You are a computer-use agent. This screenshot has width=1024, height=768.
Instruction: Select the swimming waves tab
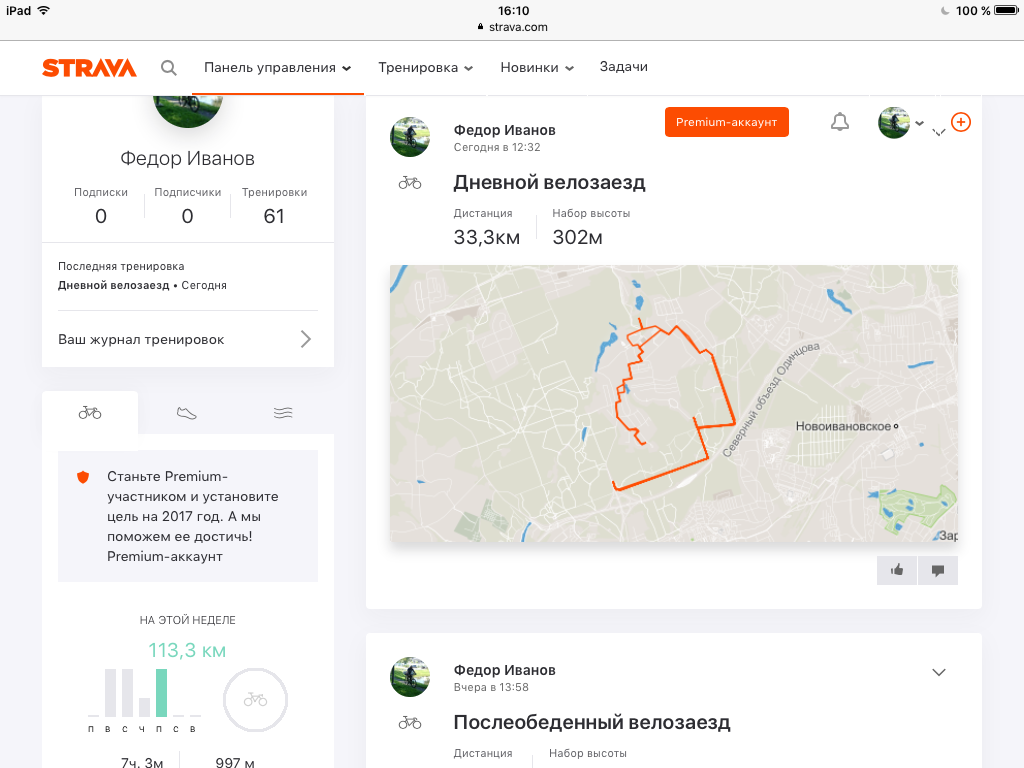[x=284, y=412]
